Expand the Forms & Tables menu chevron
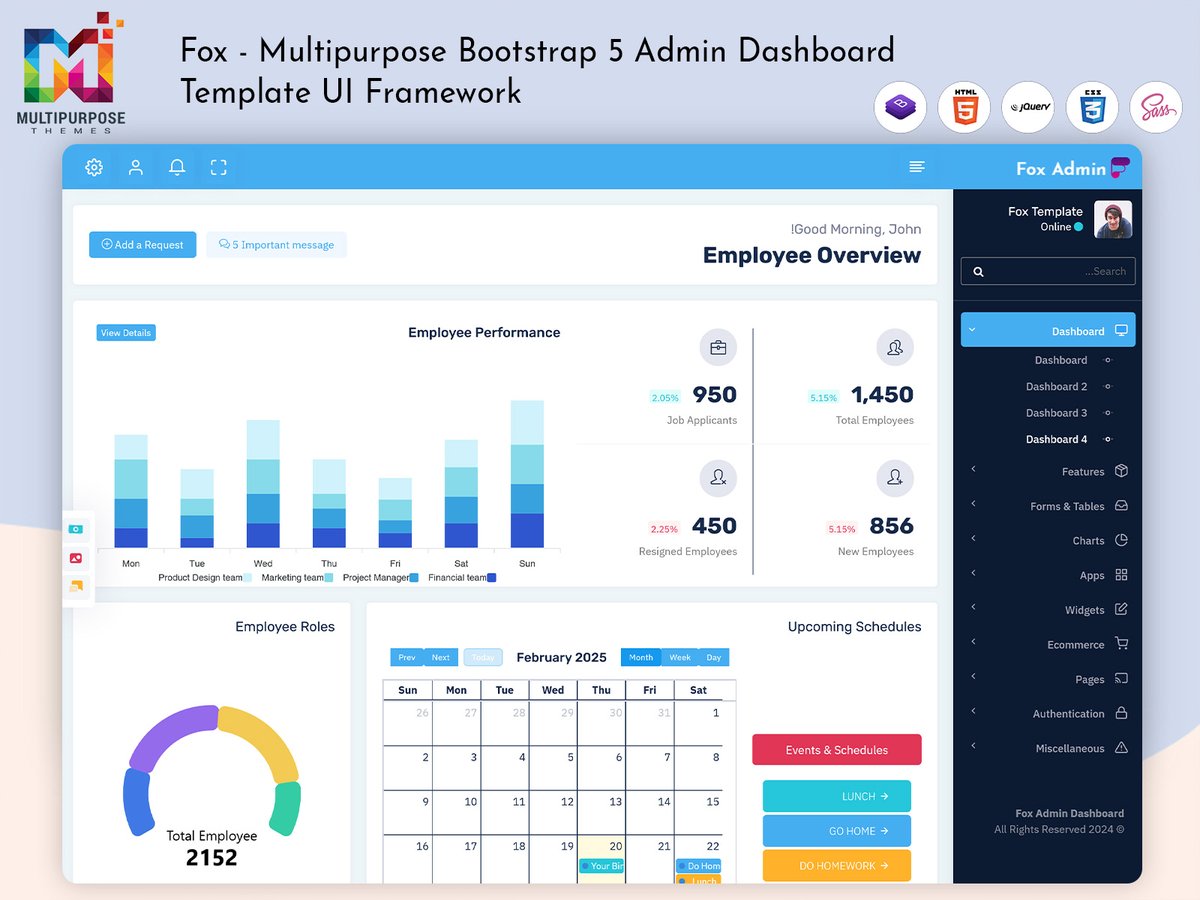 click(973, 504)
